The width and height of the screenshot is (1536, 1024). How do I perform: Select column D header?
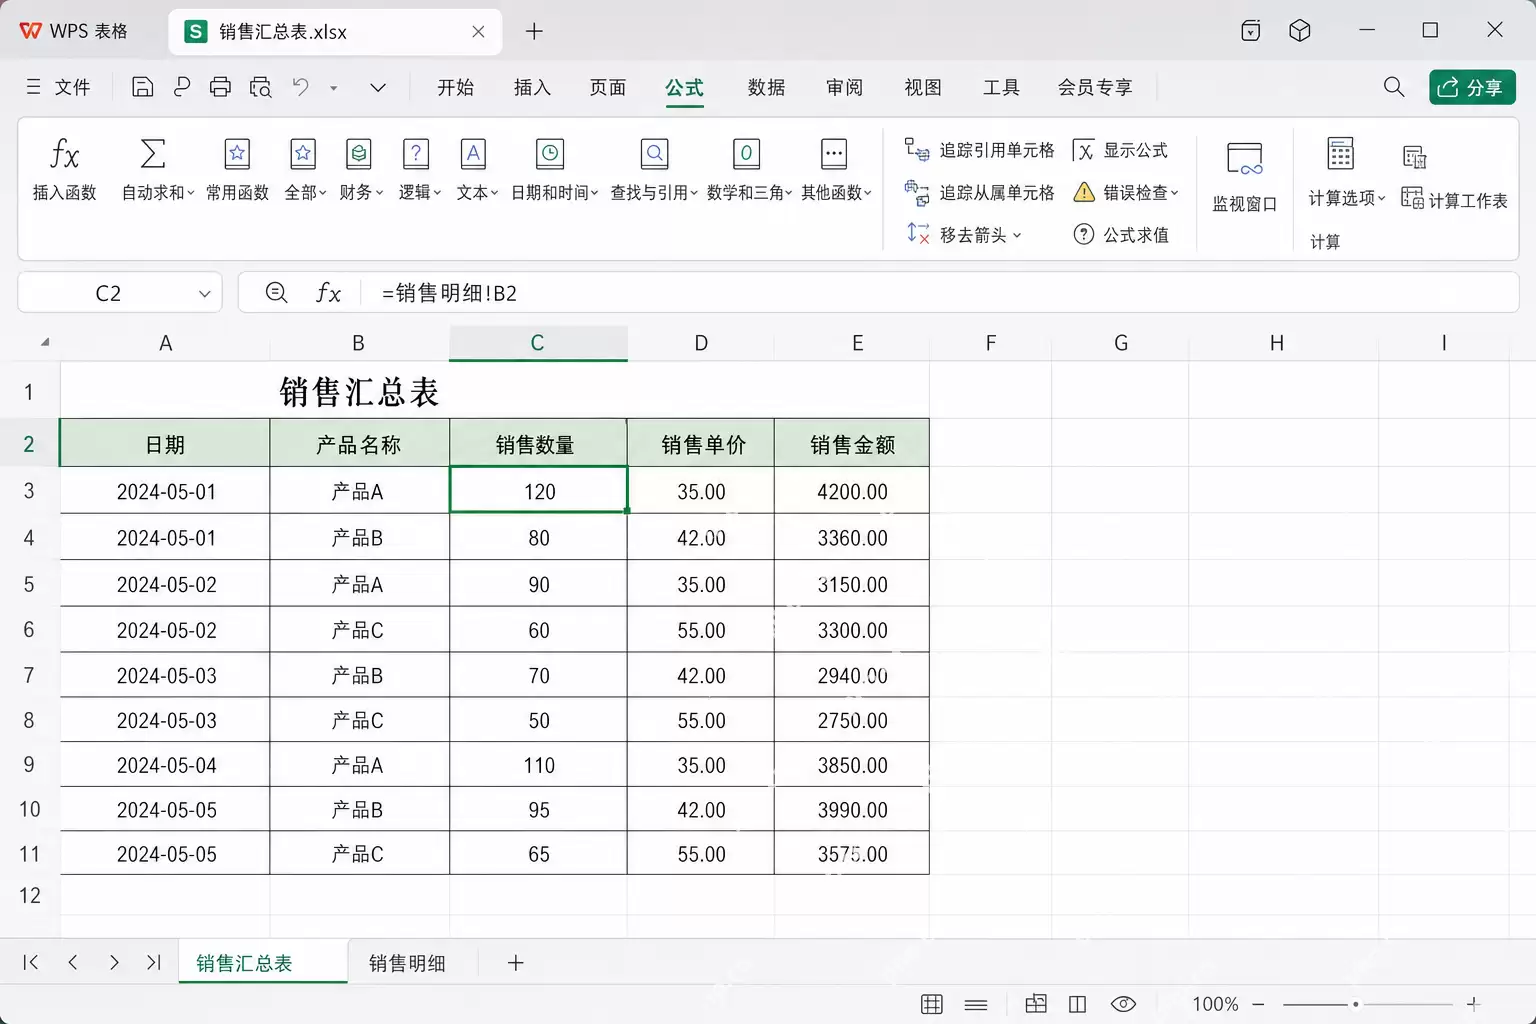(701, 343)
